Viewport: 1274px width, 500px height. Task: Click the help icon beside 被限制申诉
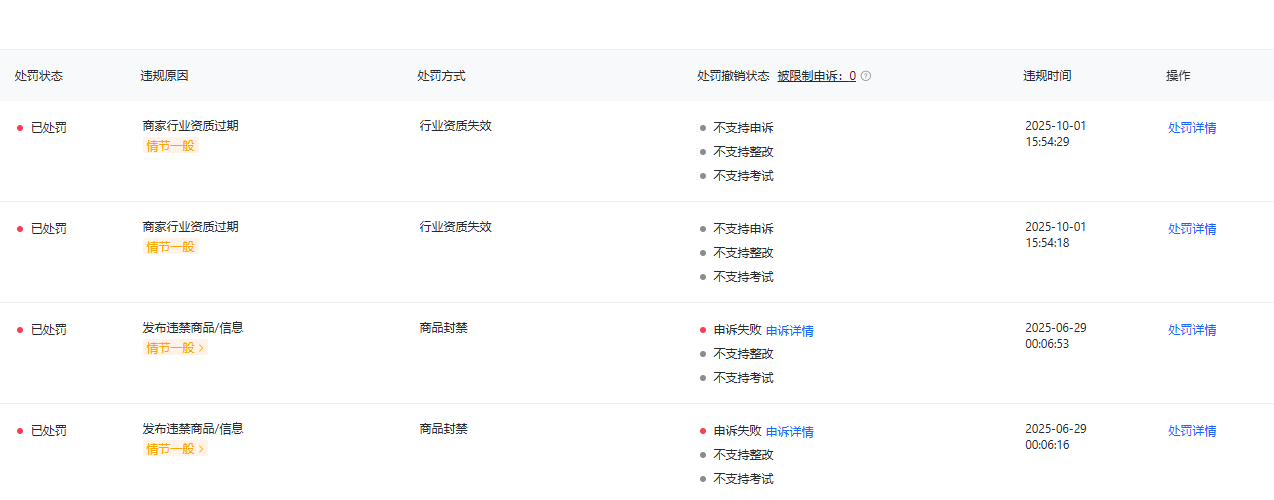866,76
